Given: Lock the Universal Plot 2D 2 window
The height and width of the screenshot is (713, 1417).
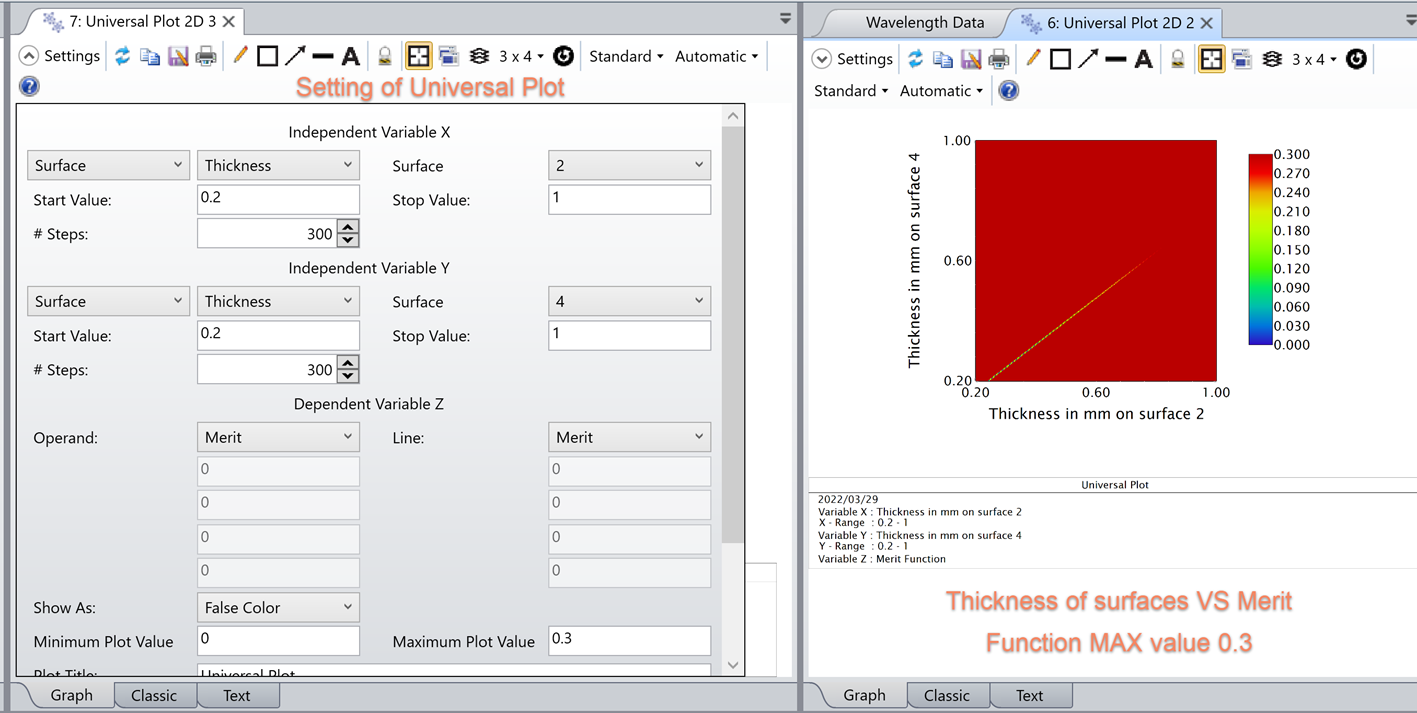Looking at the screenshot, I should 1177,59.
